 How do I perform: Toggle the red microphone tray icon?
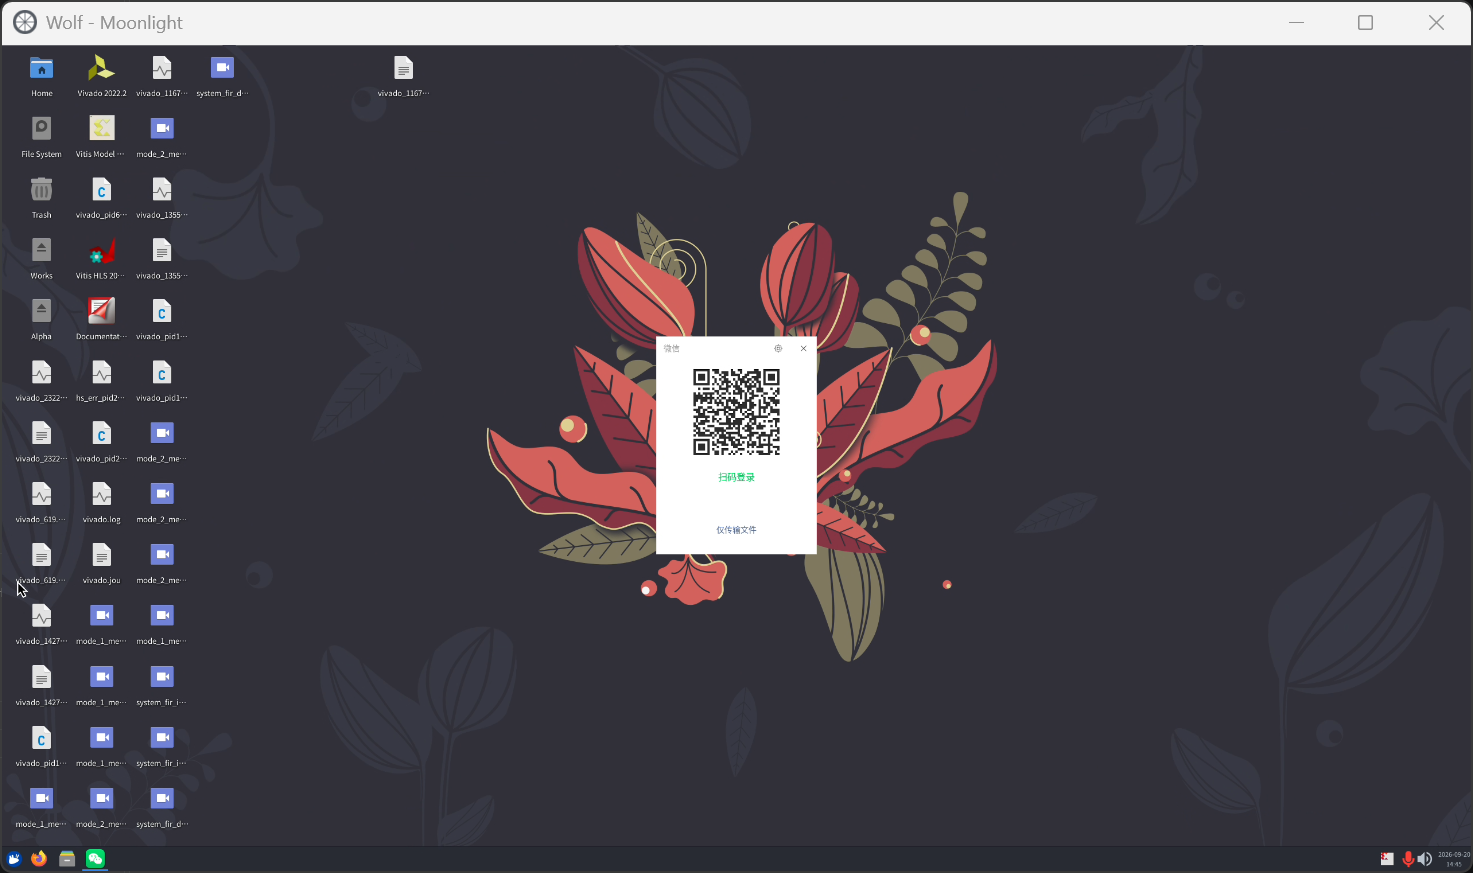tap(1408, 859)
